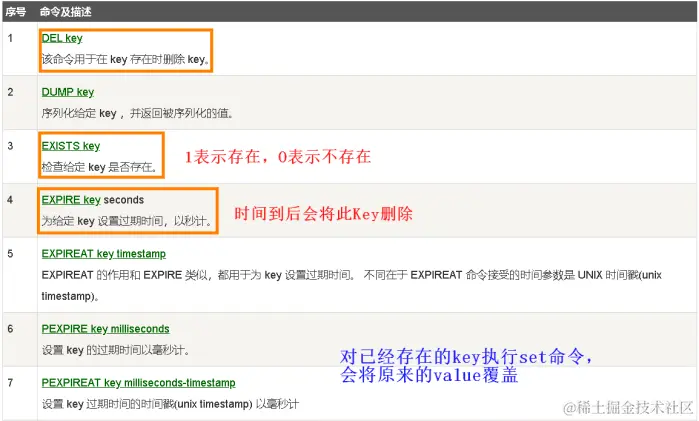Click the word seconds after EXPIRE key
Screen dimensions: 699x421
click(124, 200)
